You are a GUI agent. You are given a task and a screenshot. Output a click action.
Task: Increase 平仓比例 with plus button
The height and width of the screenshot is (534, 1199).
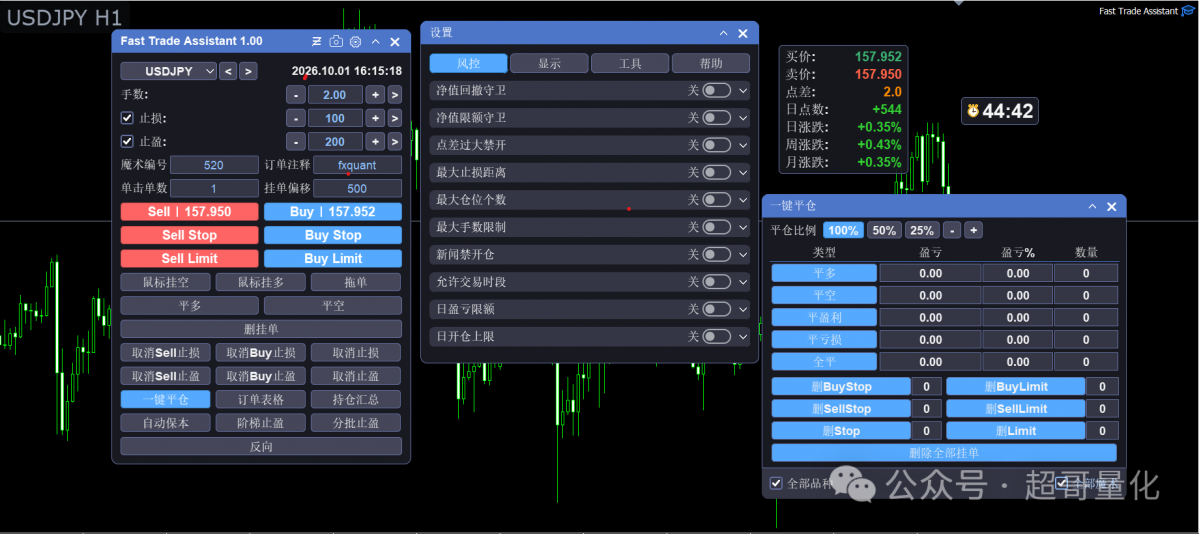click(973, 230)
